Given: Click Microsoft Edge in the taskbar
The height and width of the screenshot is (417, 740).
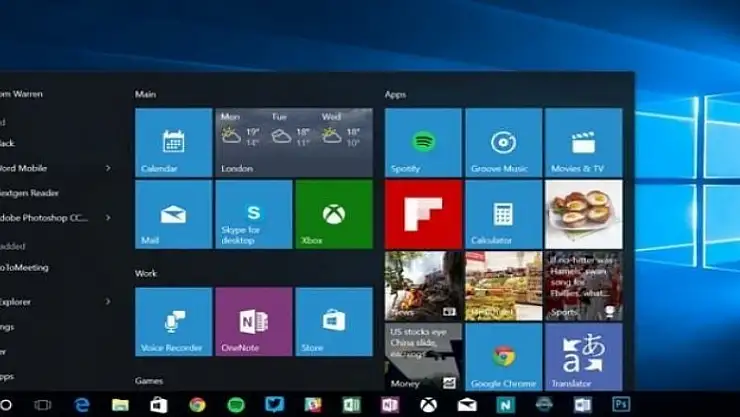Looking at the screenshot, I should [x=82, y=405].
